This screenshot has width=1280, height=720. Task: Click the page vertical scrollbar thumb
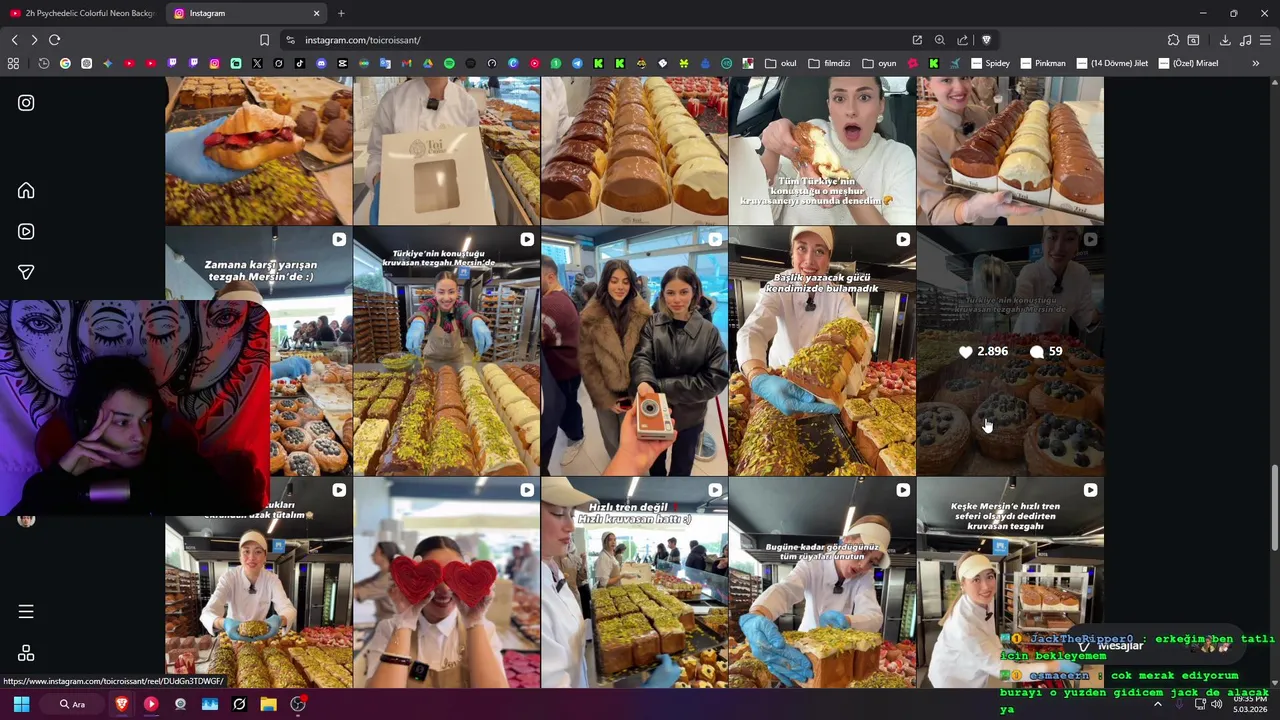(x=1274, y=508)
